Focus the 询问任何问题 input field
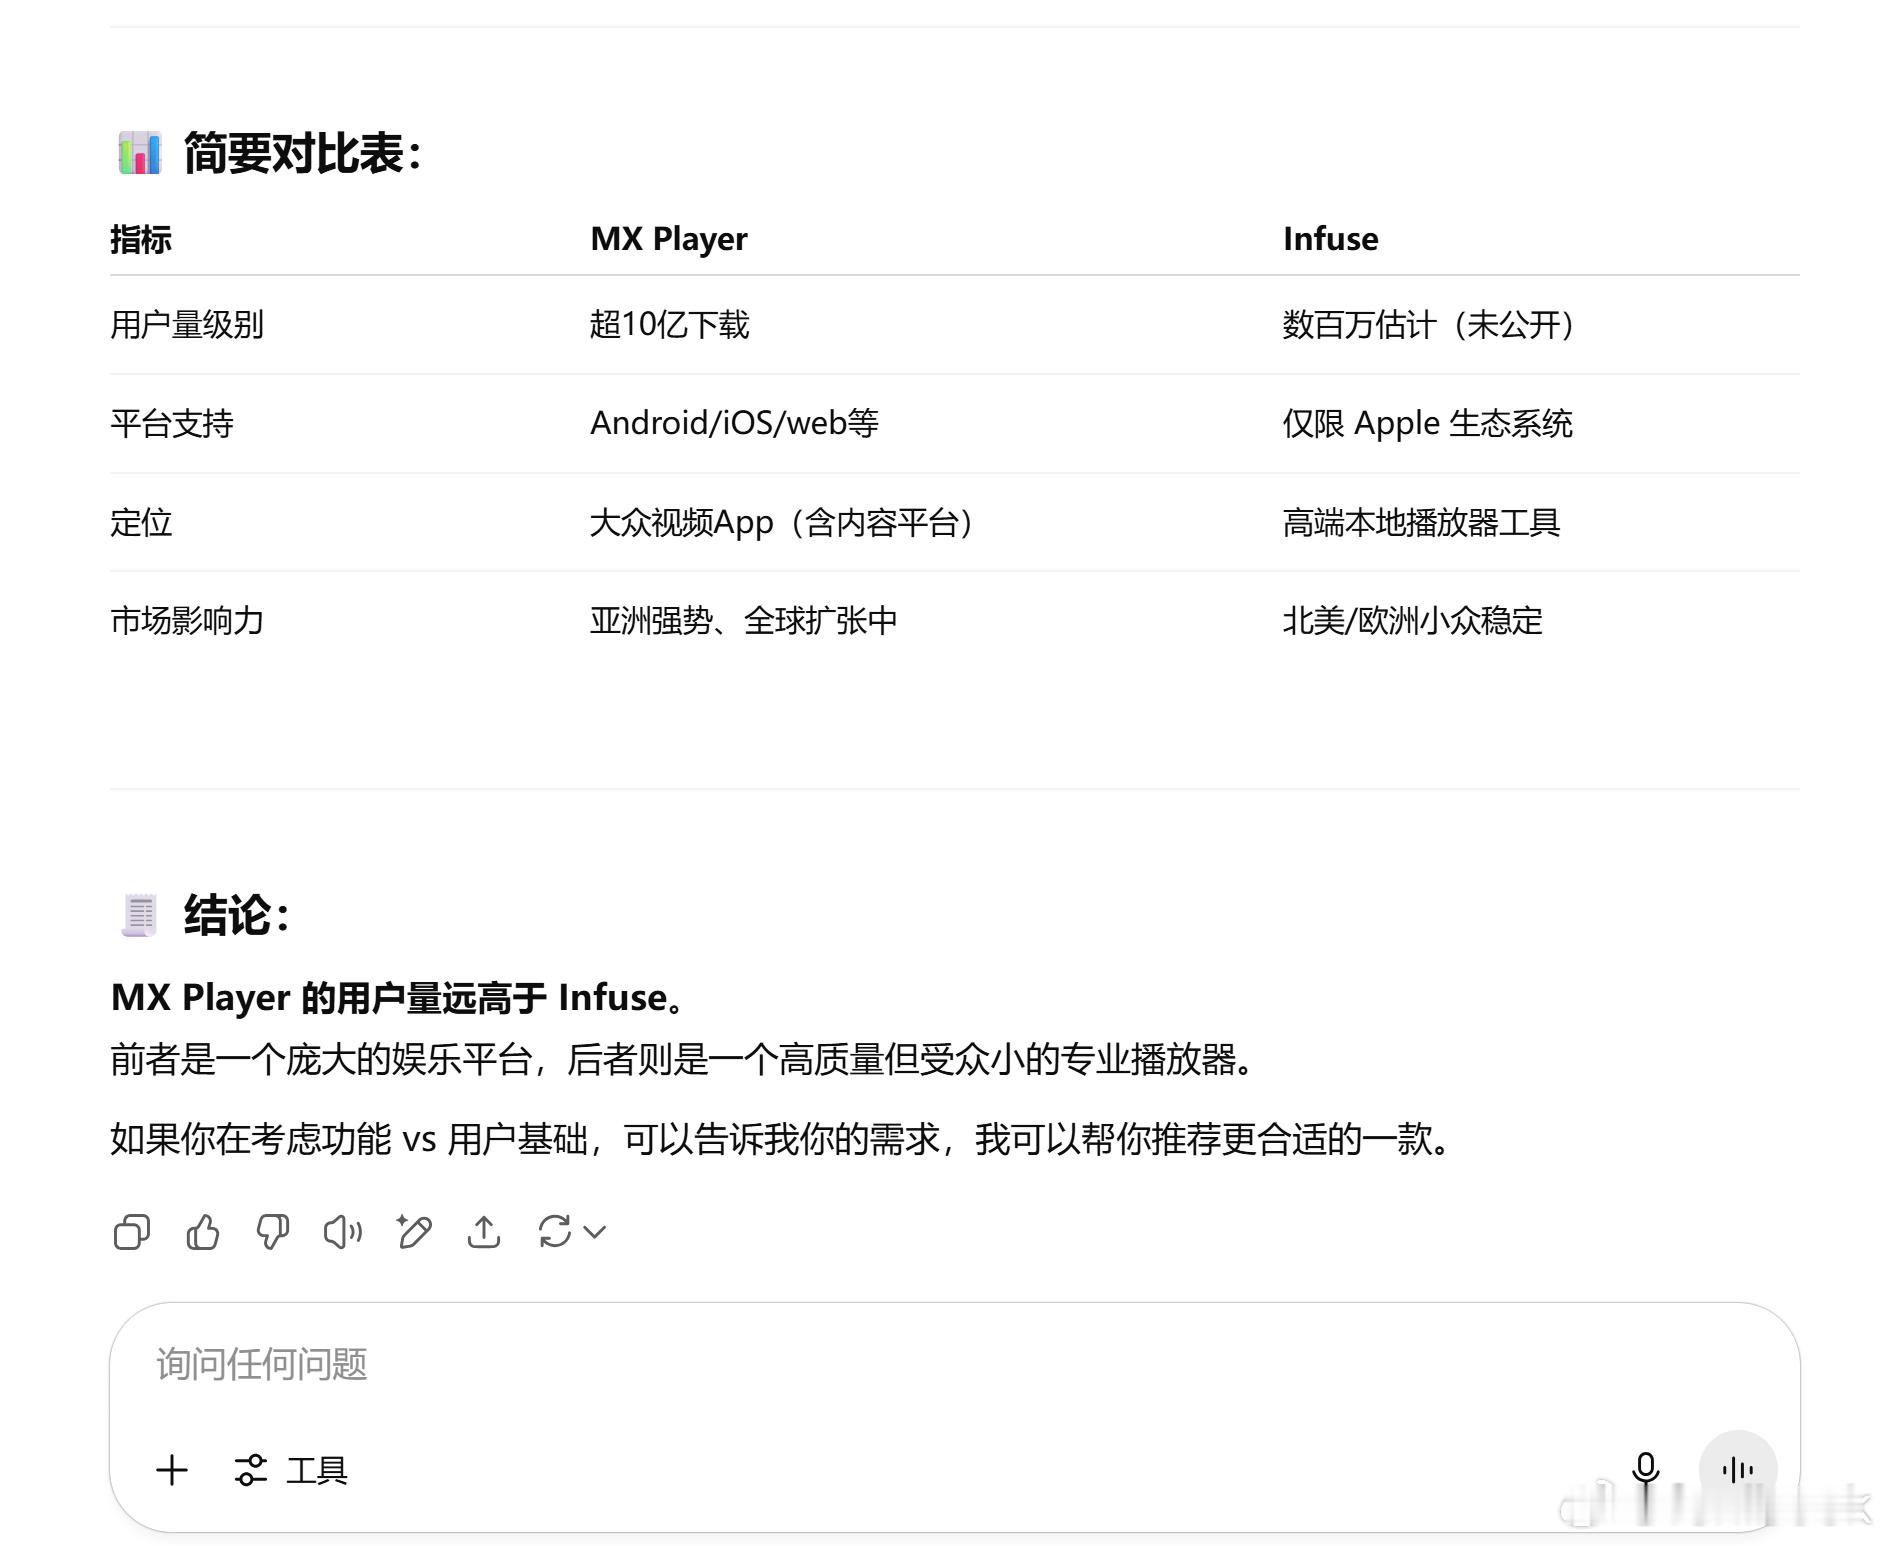1887x1546 pixels. pyautogui.click(x=954, y=1364)
